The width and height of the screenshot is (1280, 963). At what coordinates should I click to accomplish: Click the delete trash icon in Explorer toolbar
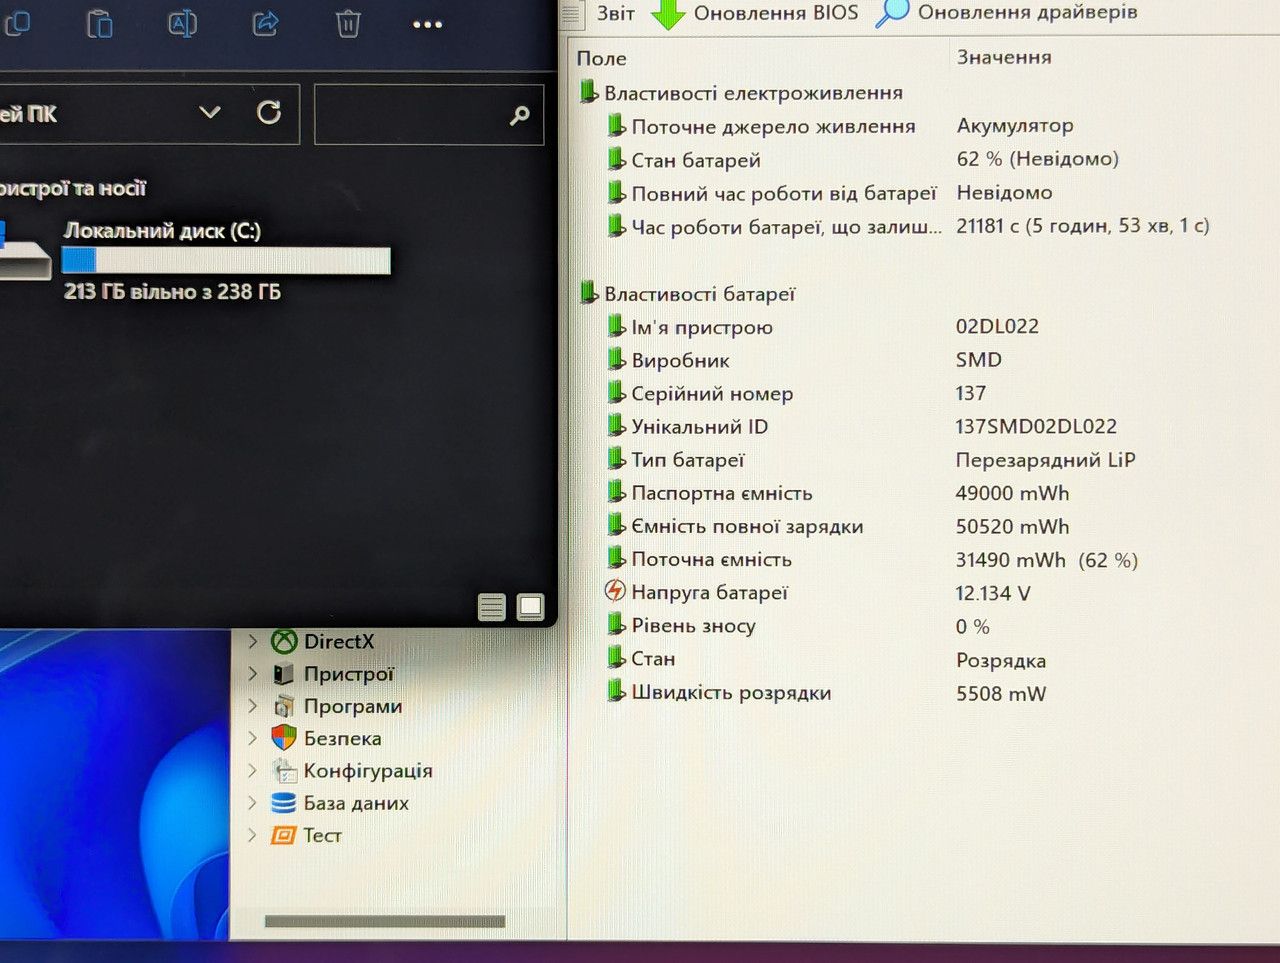tap(348, 23)
